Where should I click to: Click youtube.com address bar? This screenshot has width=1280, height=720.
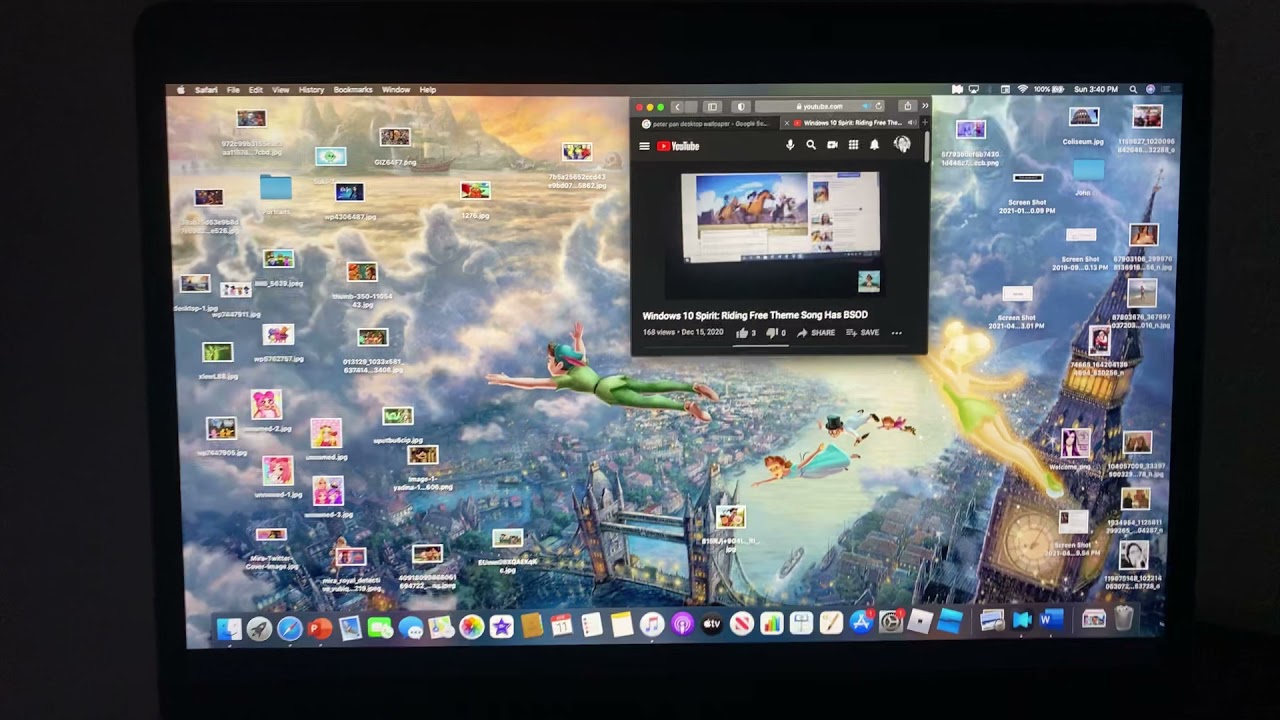(x=821, y=106)
